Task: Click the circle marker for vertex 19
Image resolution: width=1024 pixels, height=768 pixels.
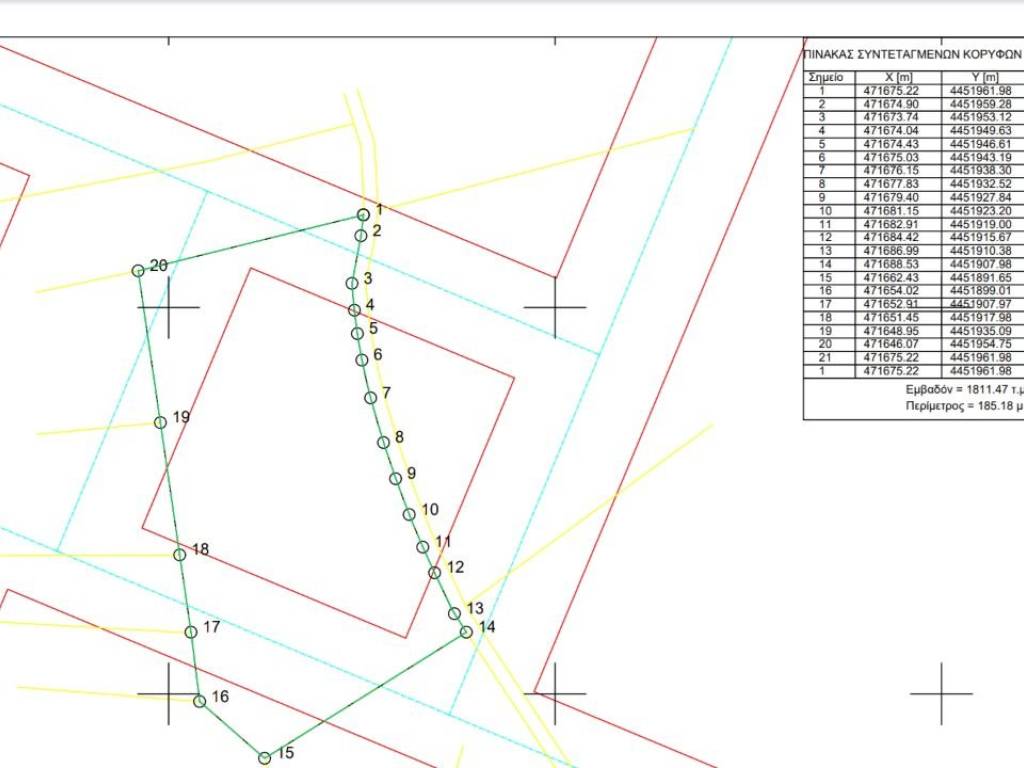Action: (x=160, y=422)
